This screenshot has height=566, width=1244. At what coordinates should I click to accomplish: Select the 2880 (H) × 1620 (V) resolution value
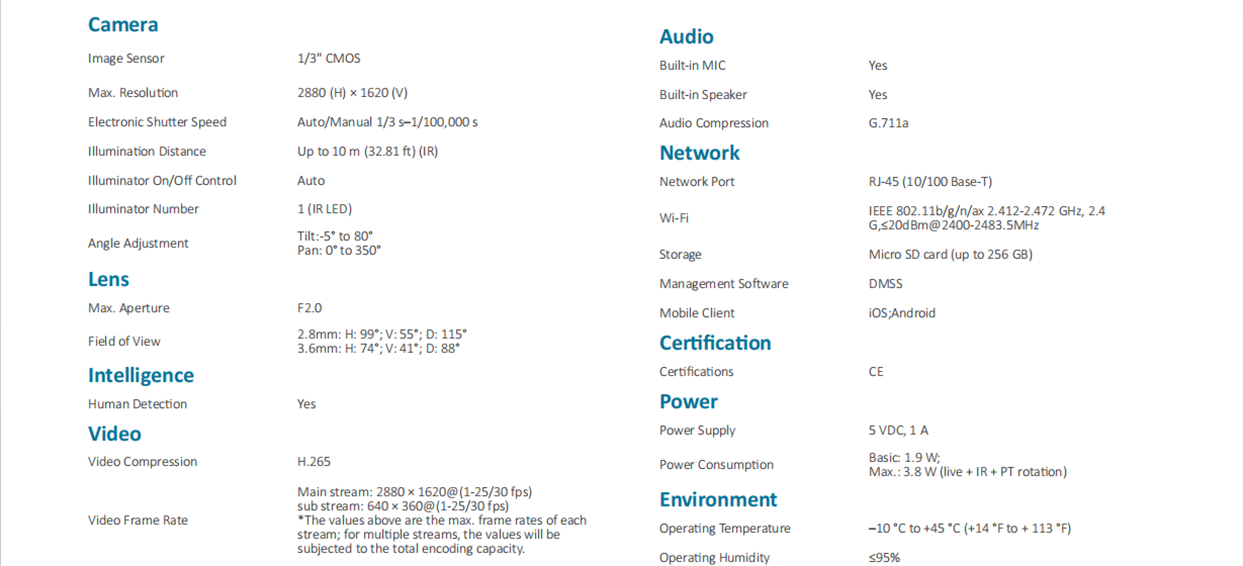point(352,93)
